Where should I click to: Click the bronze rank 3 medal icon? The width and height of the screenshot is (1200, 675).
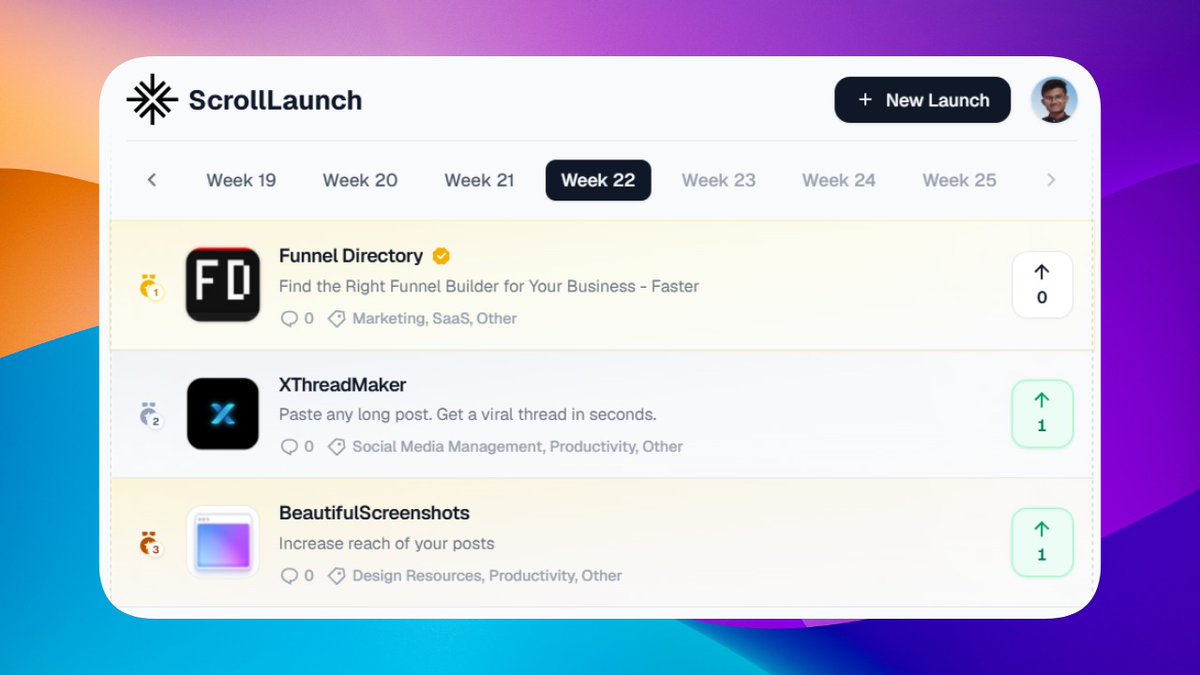[x=151, y=543]
